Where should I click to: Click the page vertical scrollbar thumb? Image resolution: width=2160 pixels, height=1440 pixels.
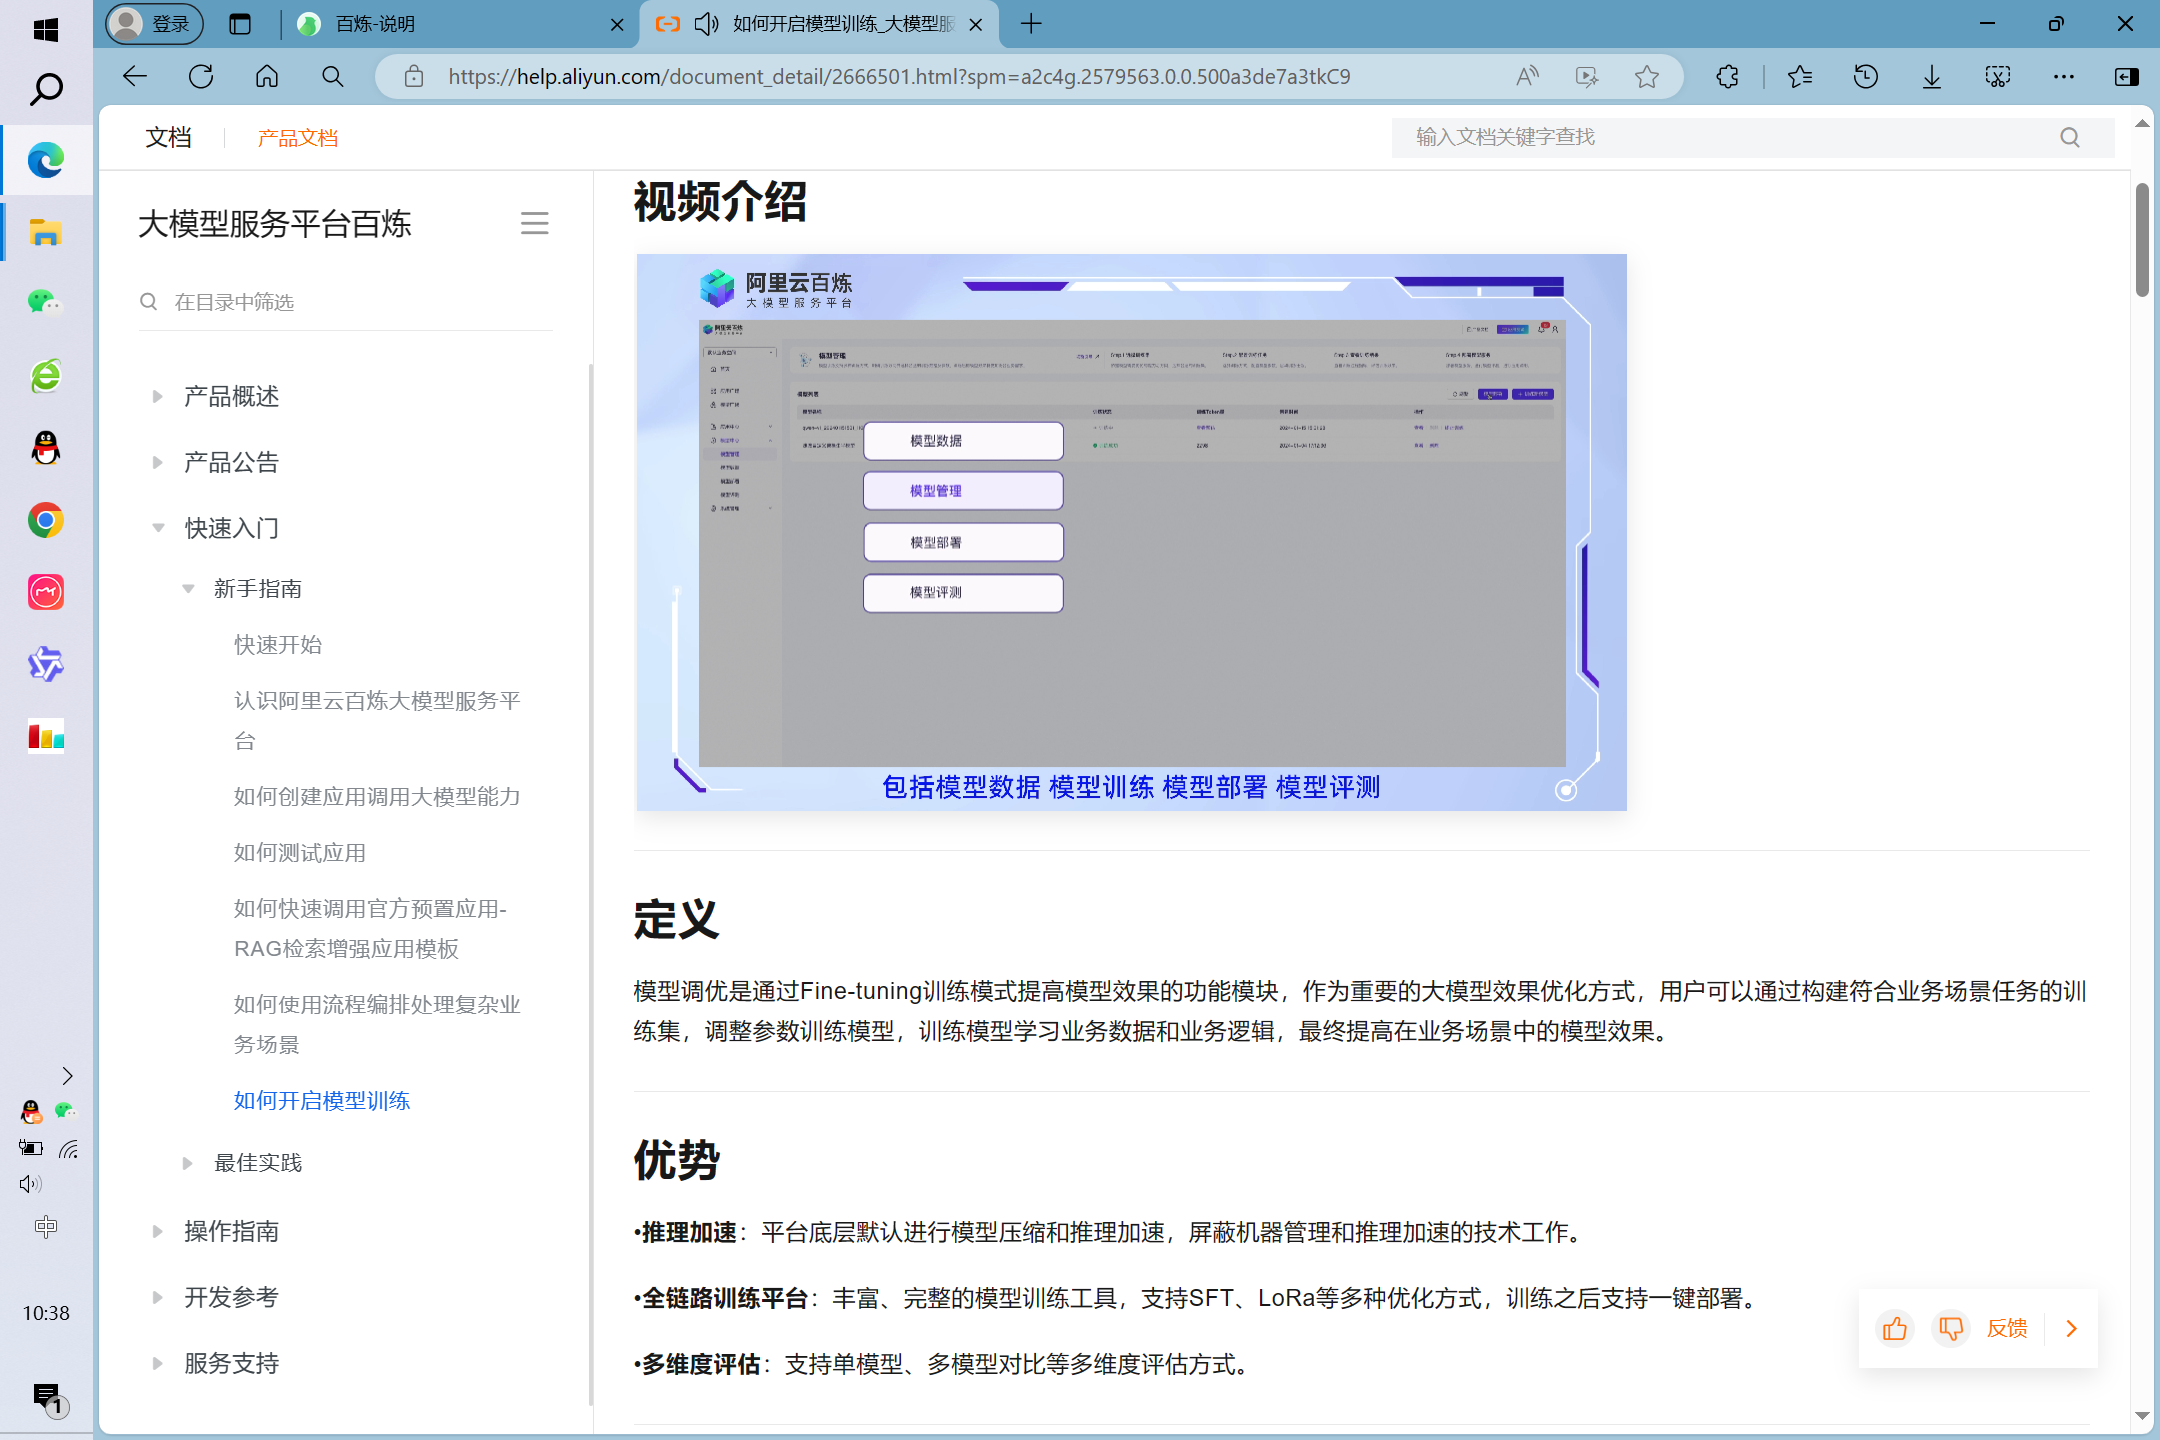[x=2142, y=240]
